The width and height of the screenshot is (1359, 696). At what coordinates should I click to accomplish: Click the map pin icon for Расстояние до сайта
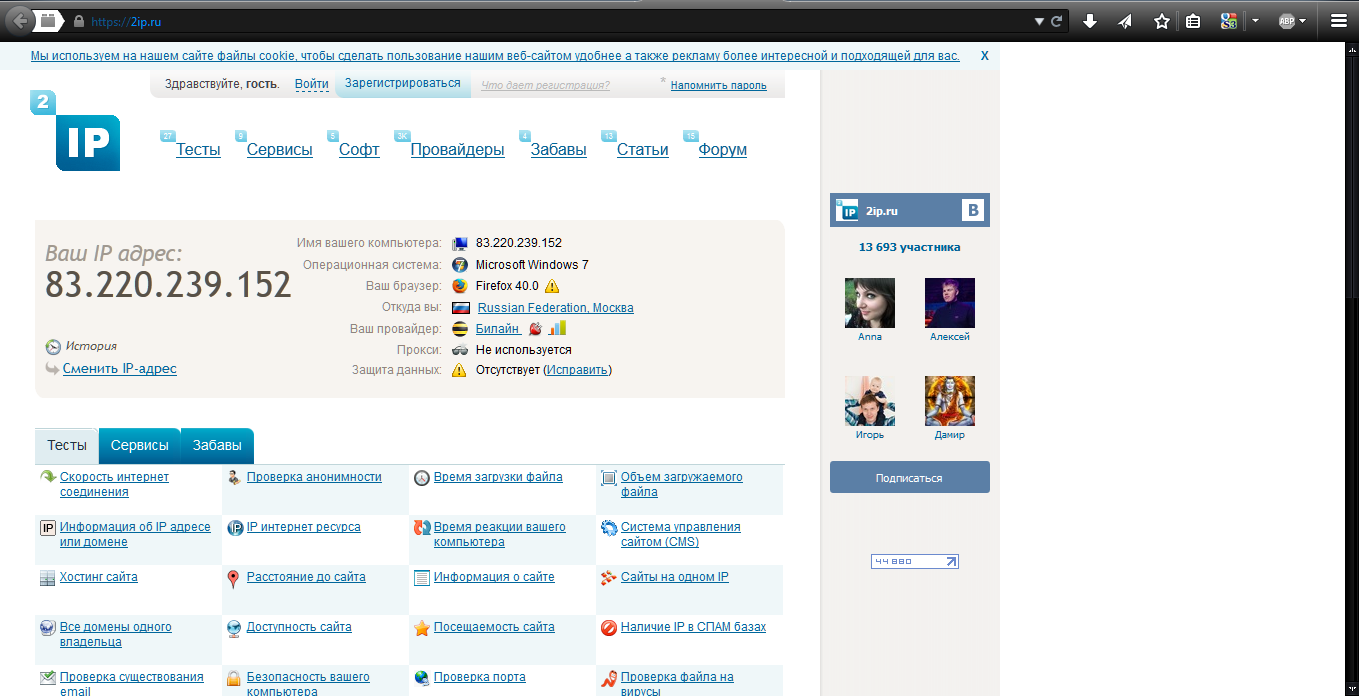[233, 578]
